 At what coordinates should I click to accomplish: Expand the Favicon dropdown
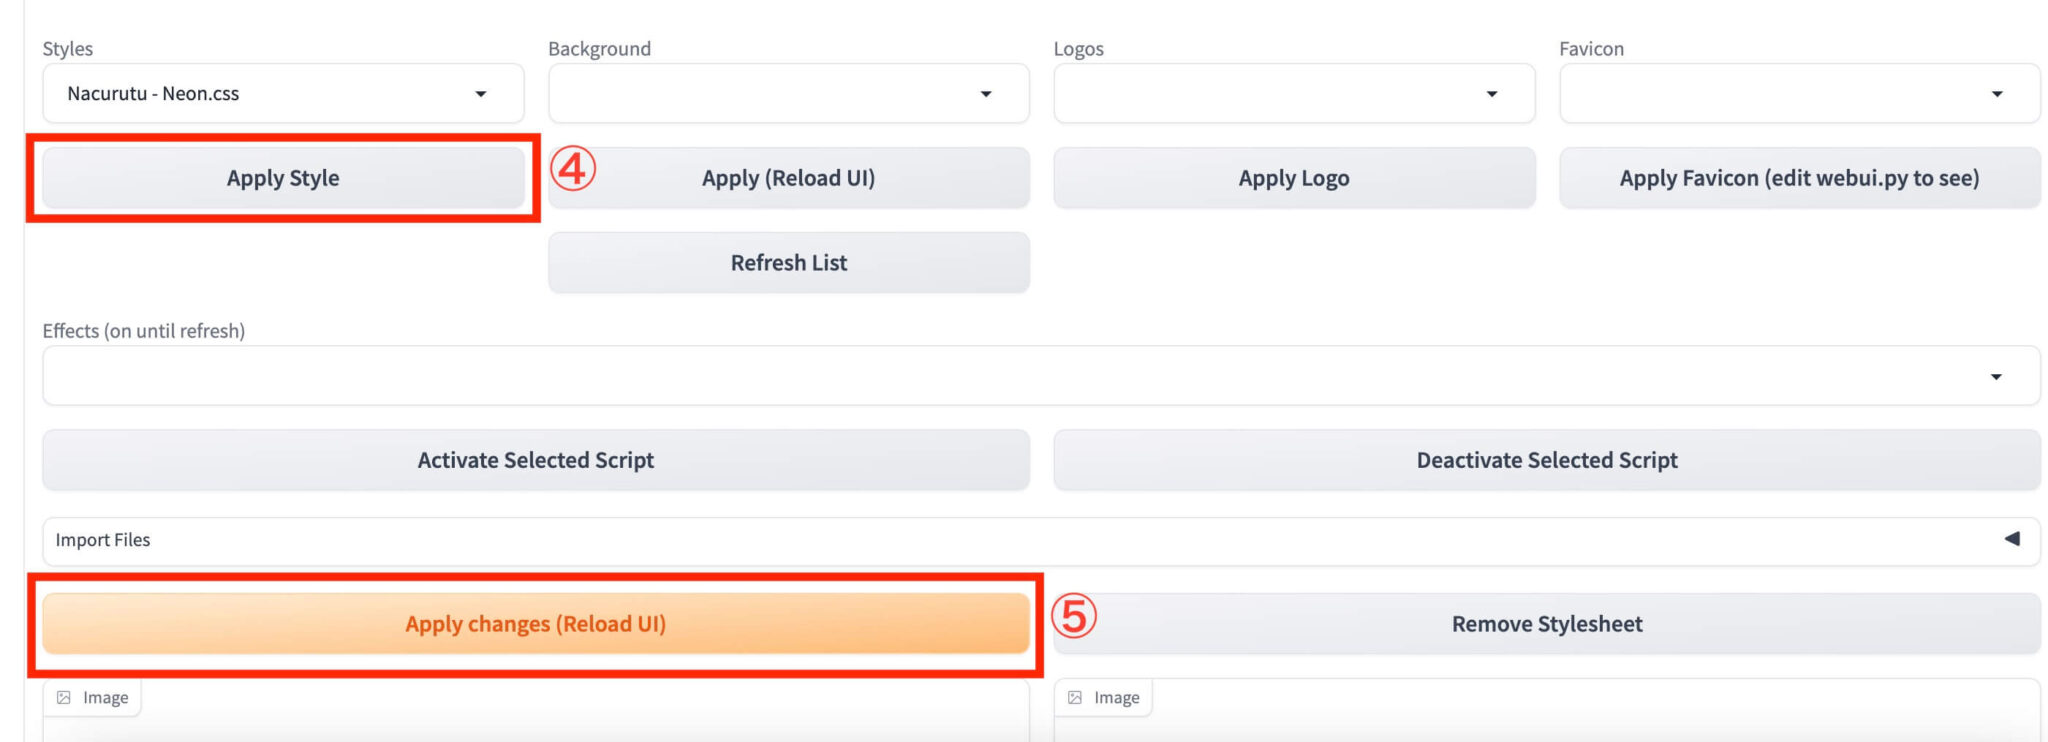[x=1799, y=94]
